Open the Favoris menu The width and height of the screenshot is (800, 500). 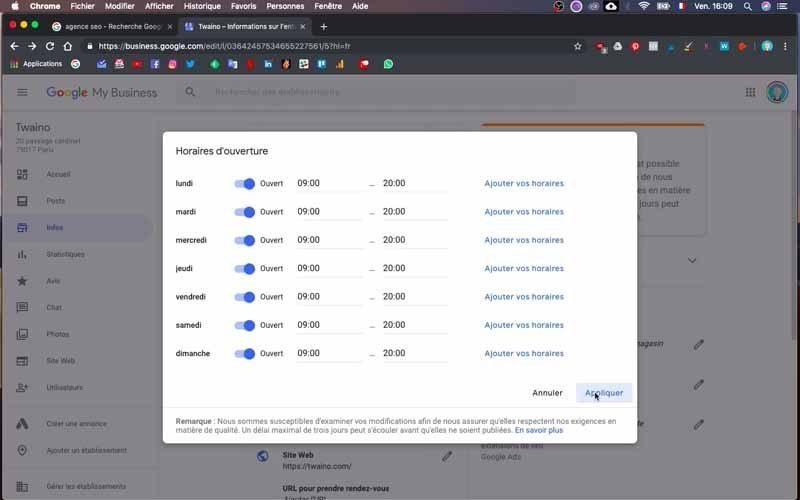(243, 6)
